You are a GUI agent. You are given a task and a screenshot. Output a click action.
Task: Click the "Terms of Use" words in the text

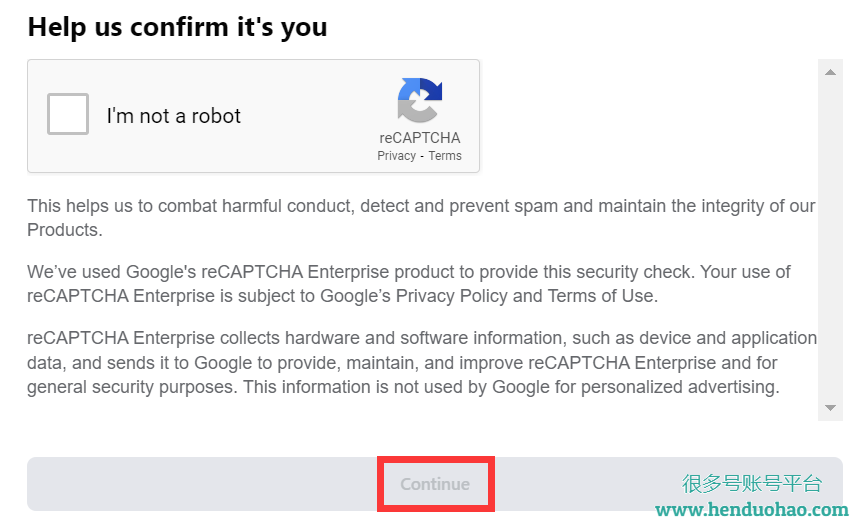pos(601,296)
